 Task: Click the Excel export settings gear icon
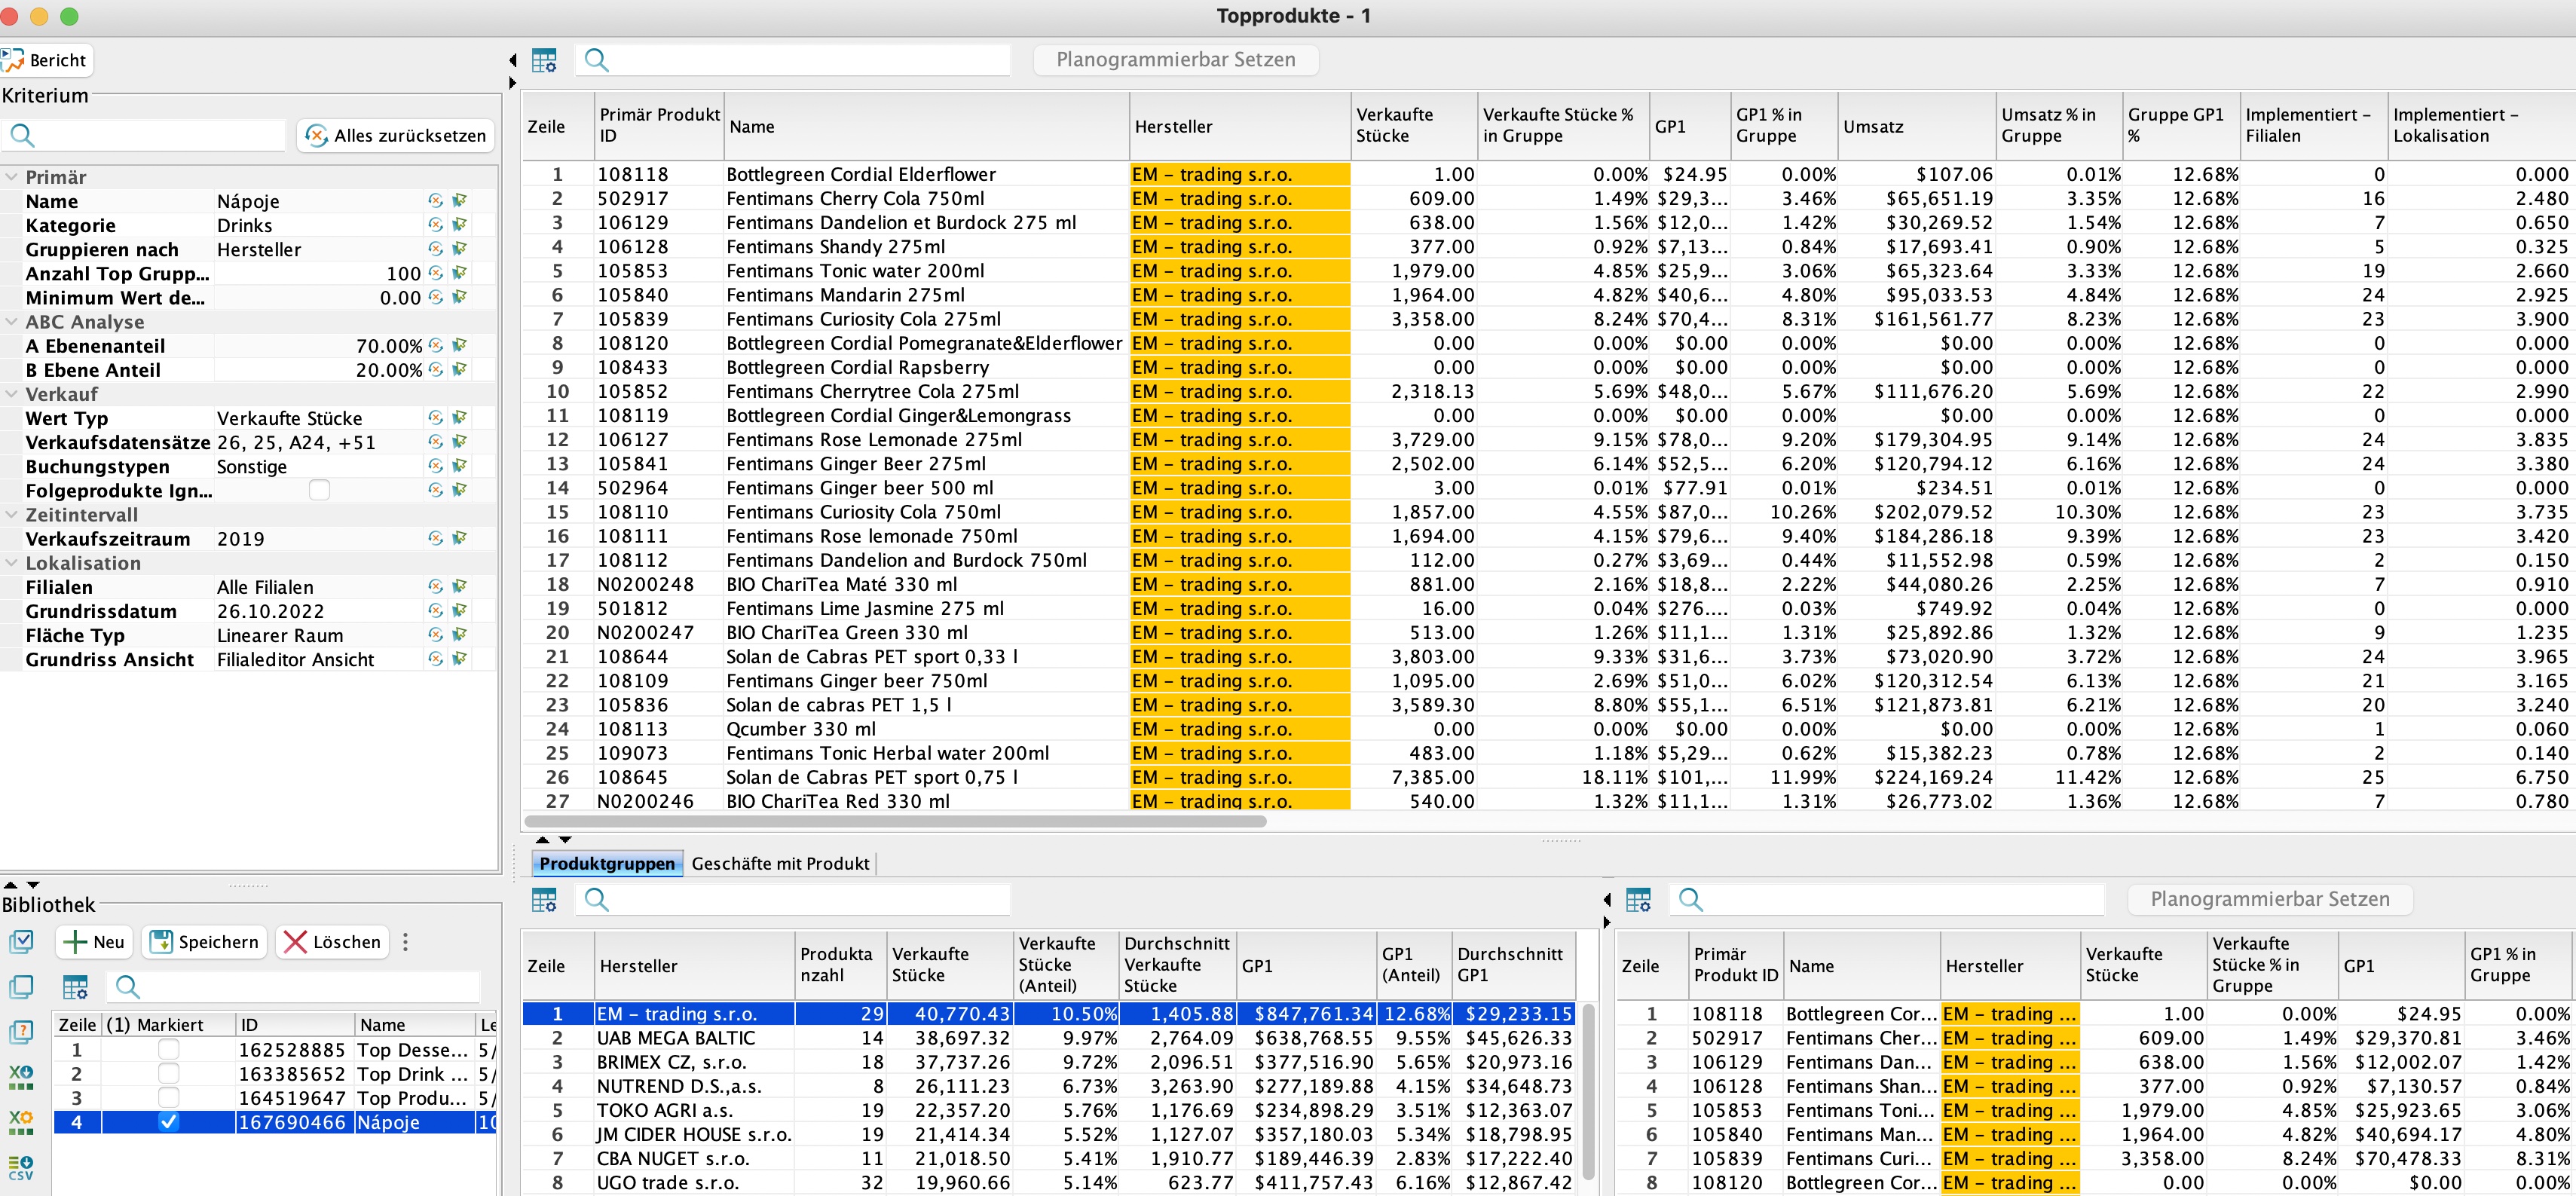pos(20,1123)
